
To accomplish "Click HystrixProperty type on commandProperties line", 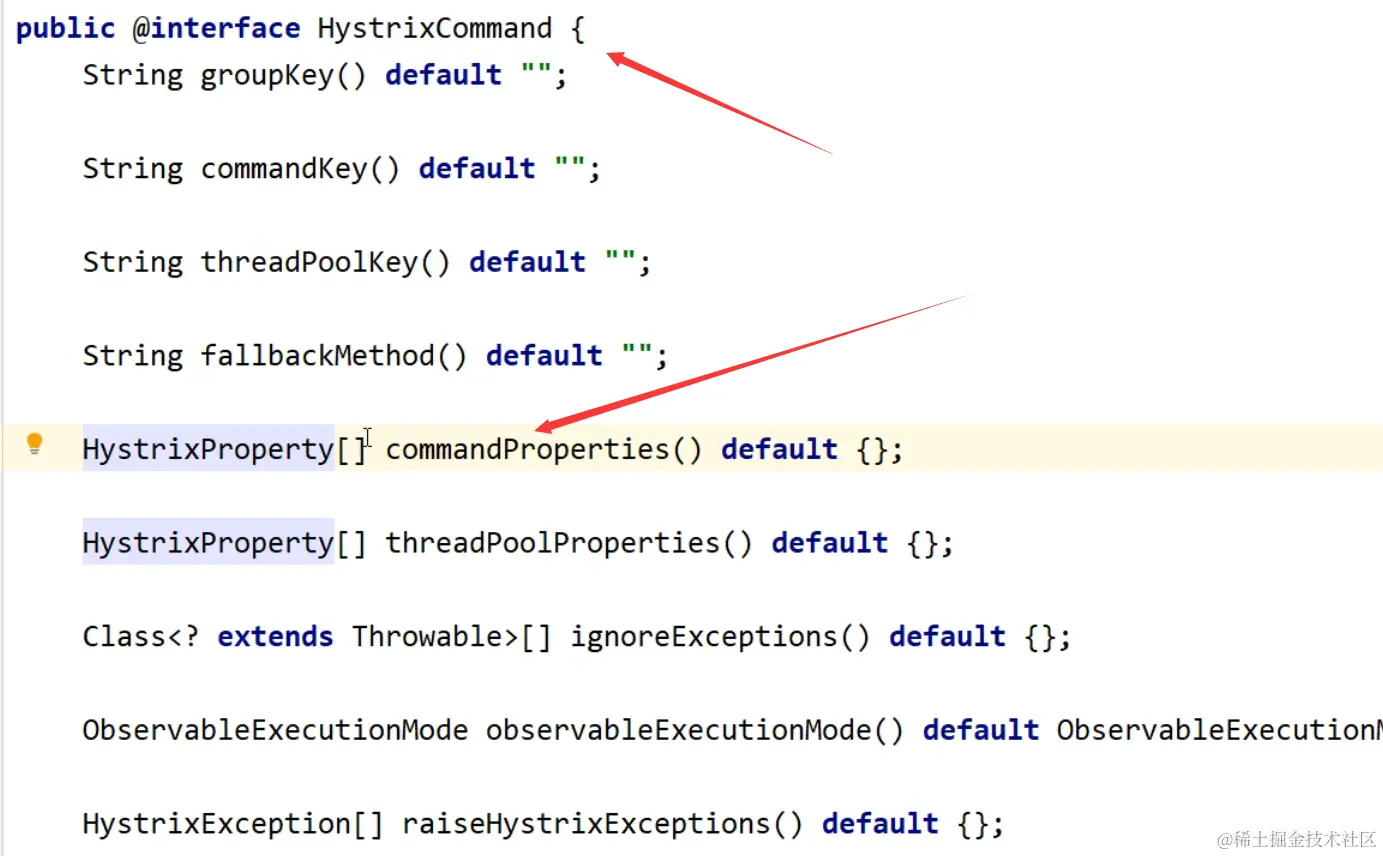I will (x=208, y=449).
